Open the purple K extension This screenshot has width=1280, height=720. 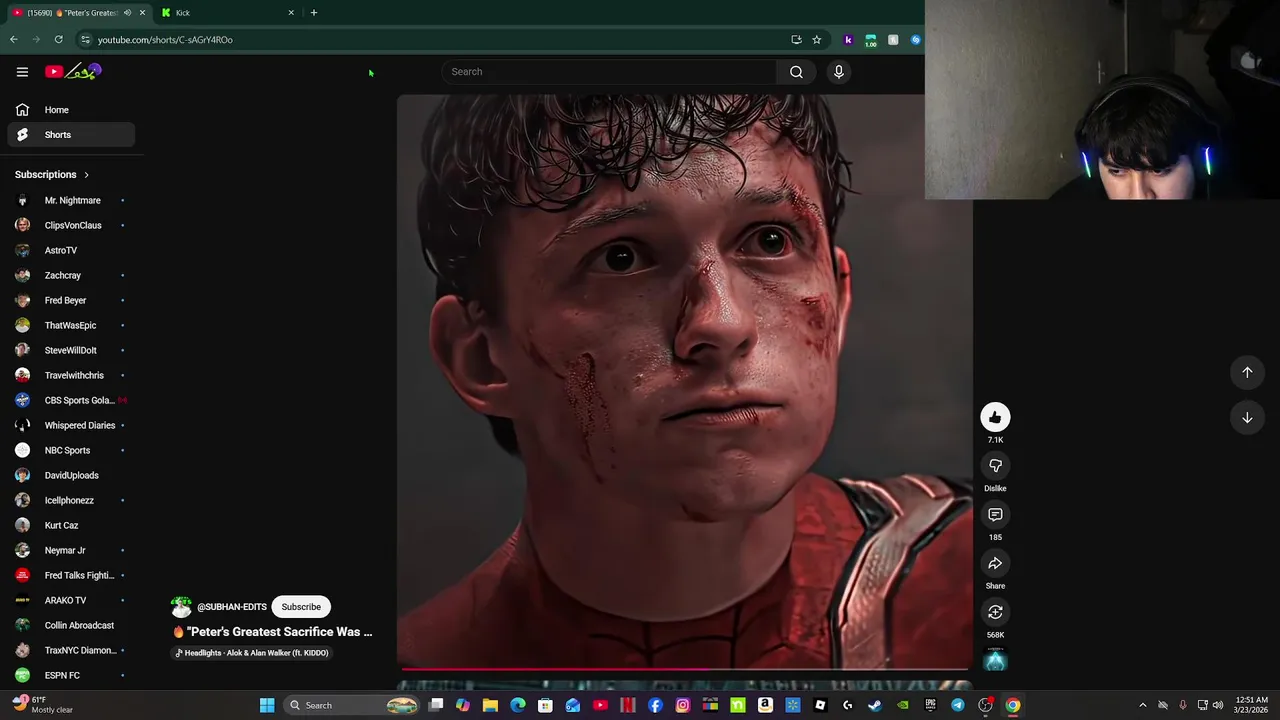pyautogui.click(x=848, y=40)
